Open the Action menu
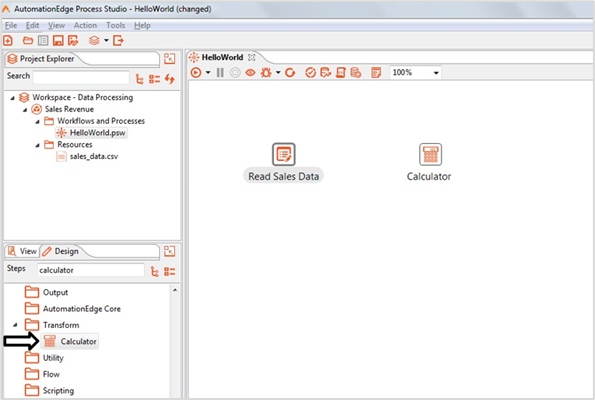 point(85,25)
